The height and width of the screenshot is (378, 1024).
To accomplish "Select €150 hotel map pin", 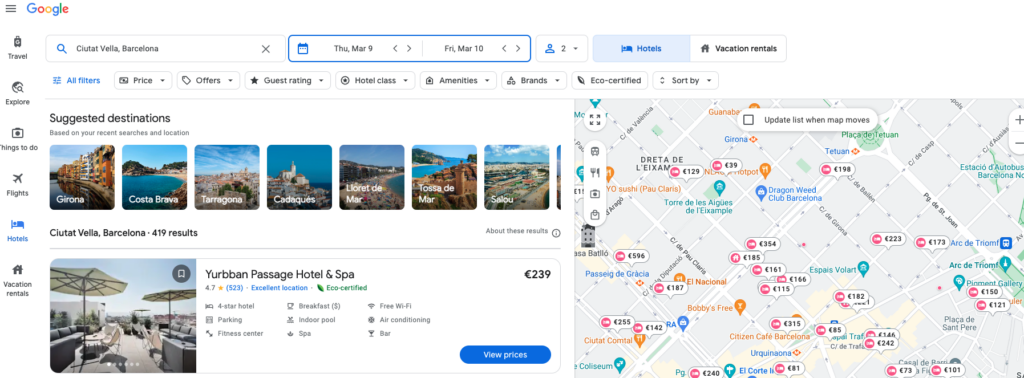I will 984,292.
